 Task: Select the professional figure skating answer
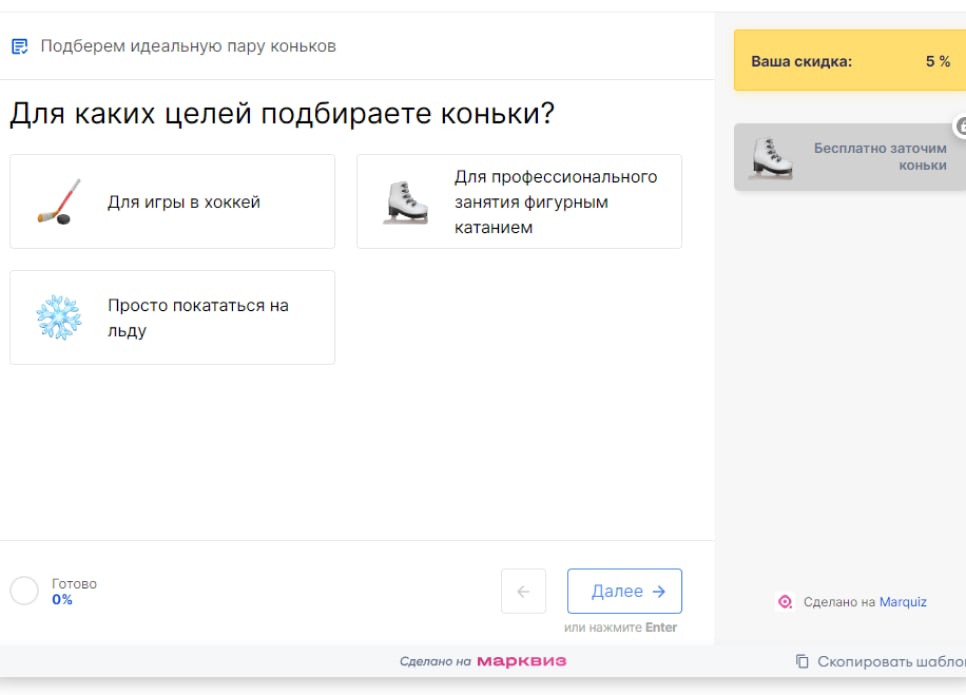click(518, 201)
